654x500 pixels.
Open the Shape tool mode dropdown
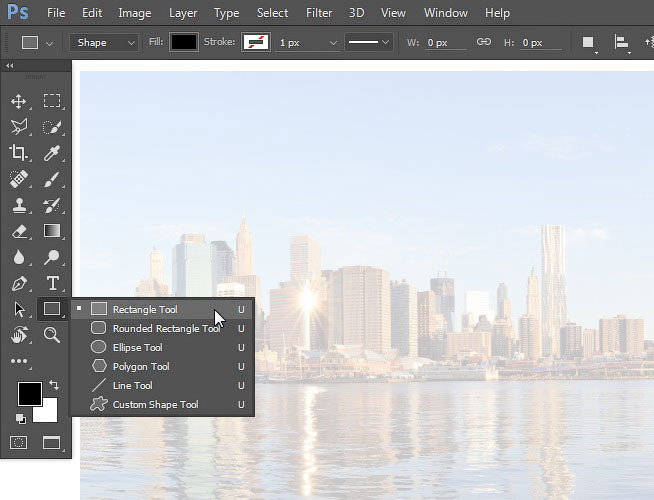pyautogui.click(x=104, y=43)
